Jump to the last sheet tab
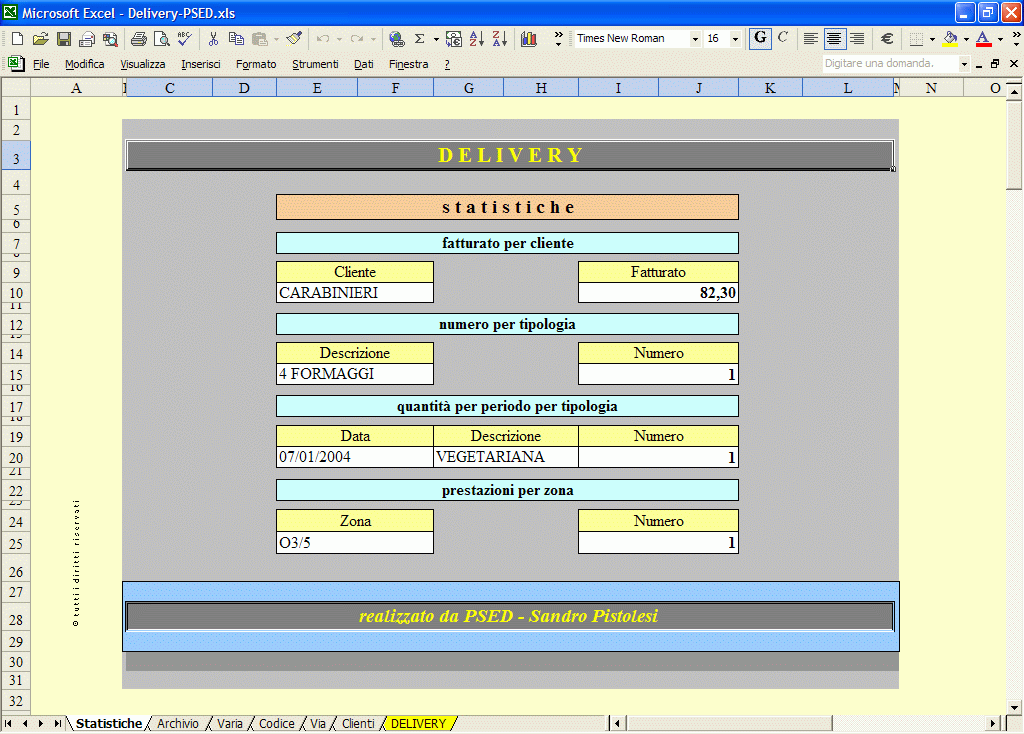This screenshot has width=1024, height=734. pyautogui.click(x=58, y=724)
